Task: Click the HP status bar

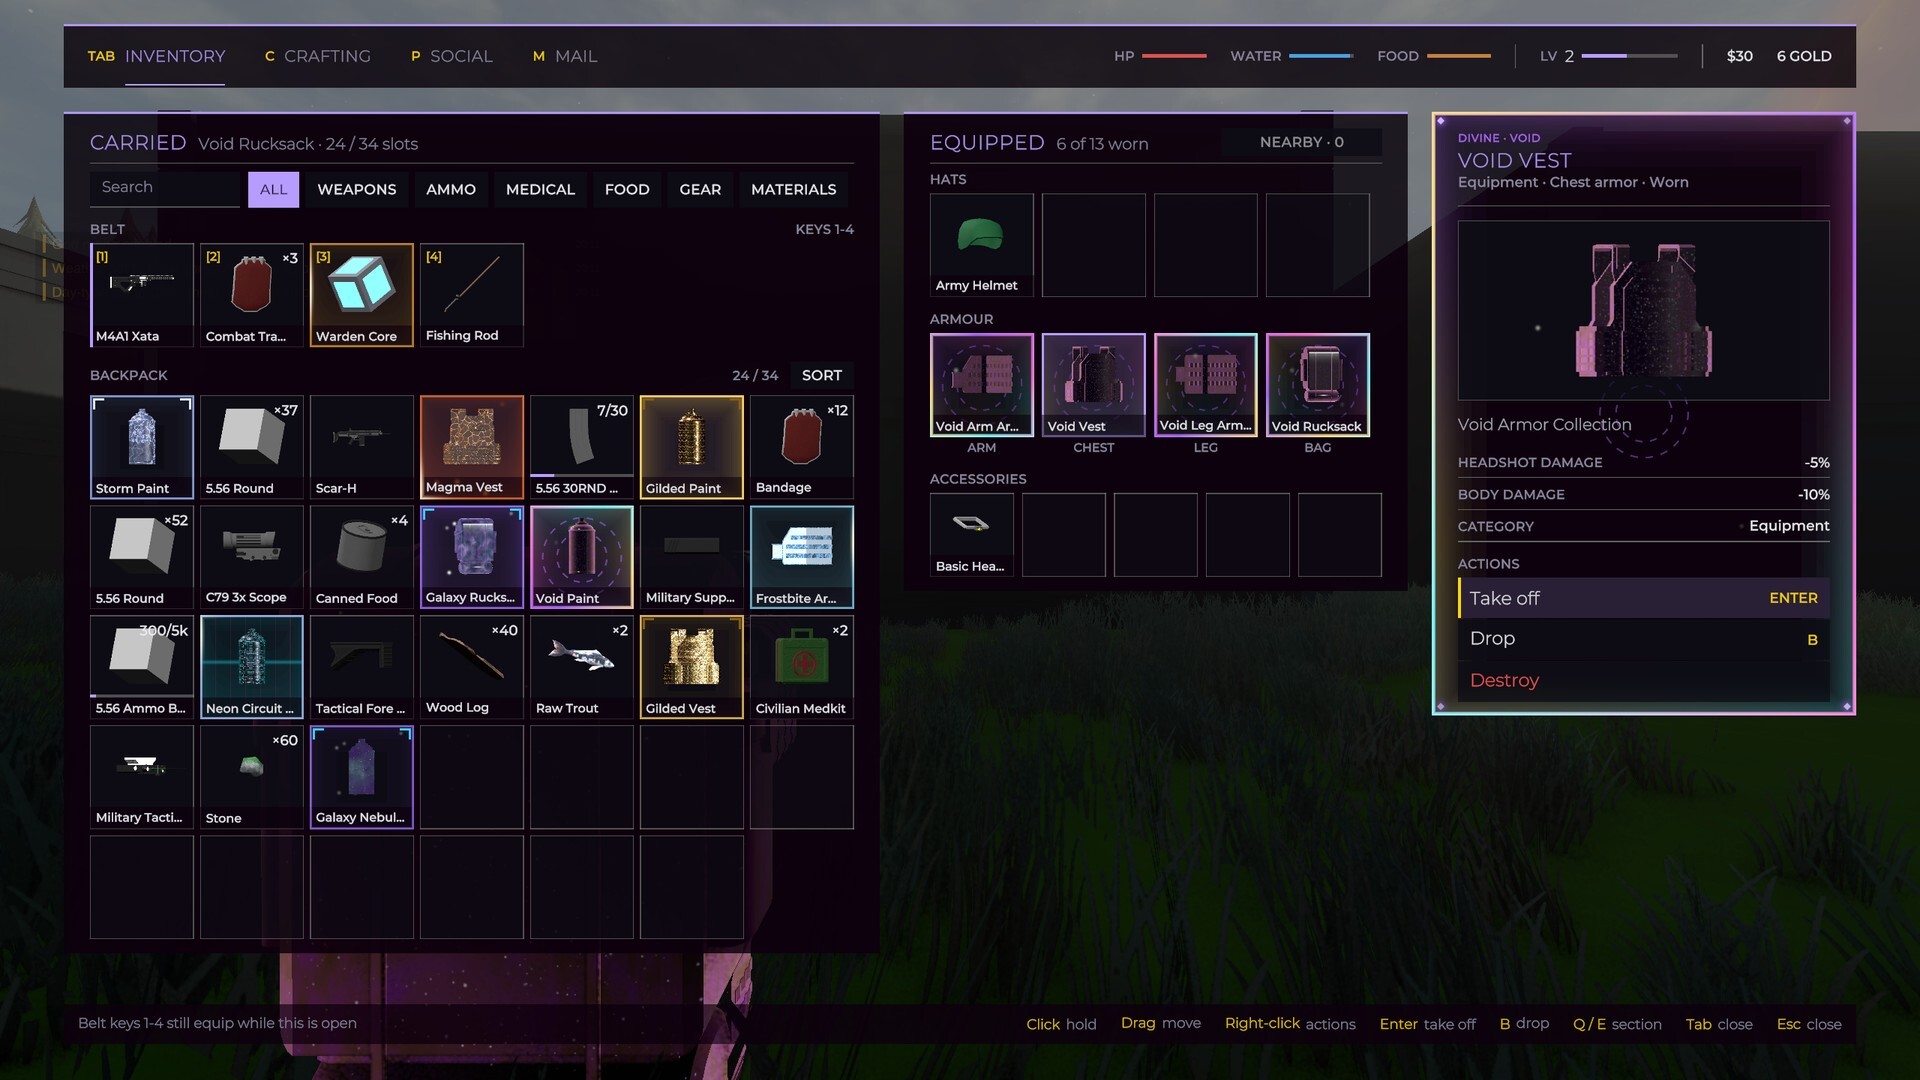Action: (x=1174, y=56)
